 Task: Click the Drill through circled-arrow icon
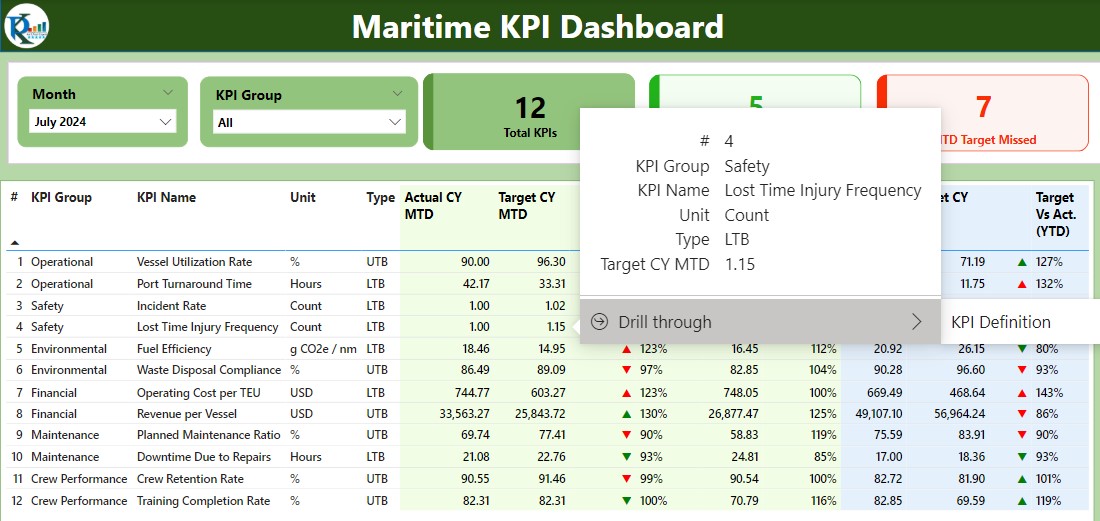coord(599,322)
